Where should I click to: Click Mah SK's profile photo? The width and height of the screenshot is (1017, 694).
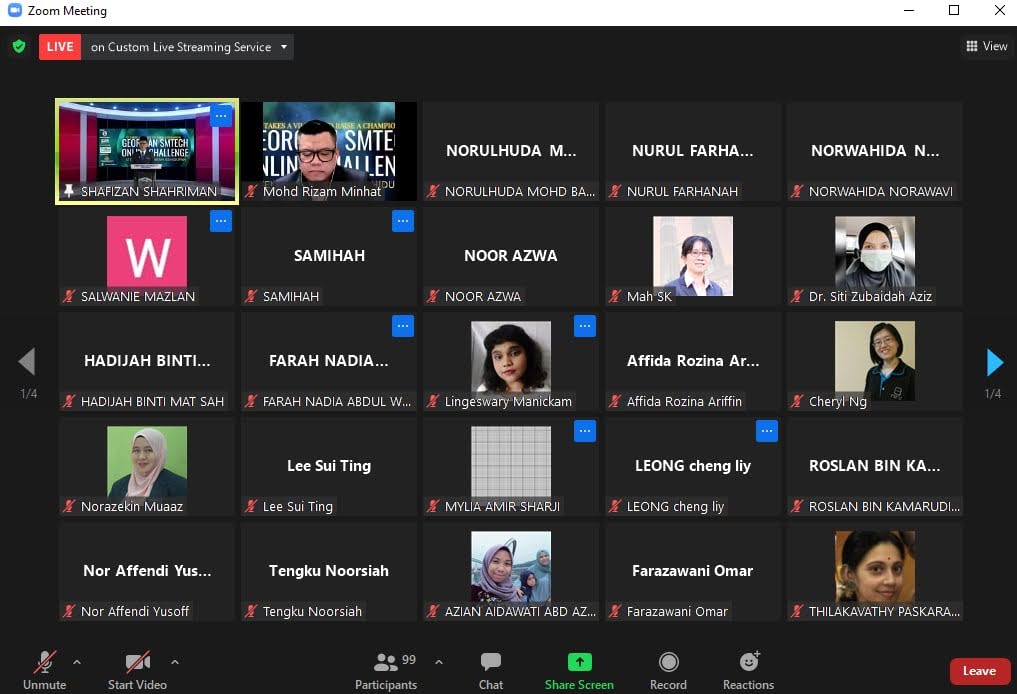tap(693, 256)
